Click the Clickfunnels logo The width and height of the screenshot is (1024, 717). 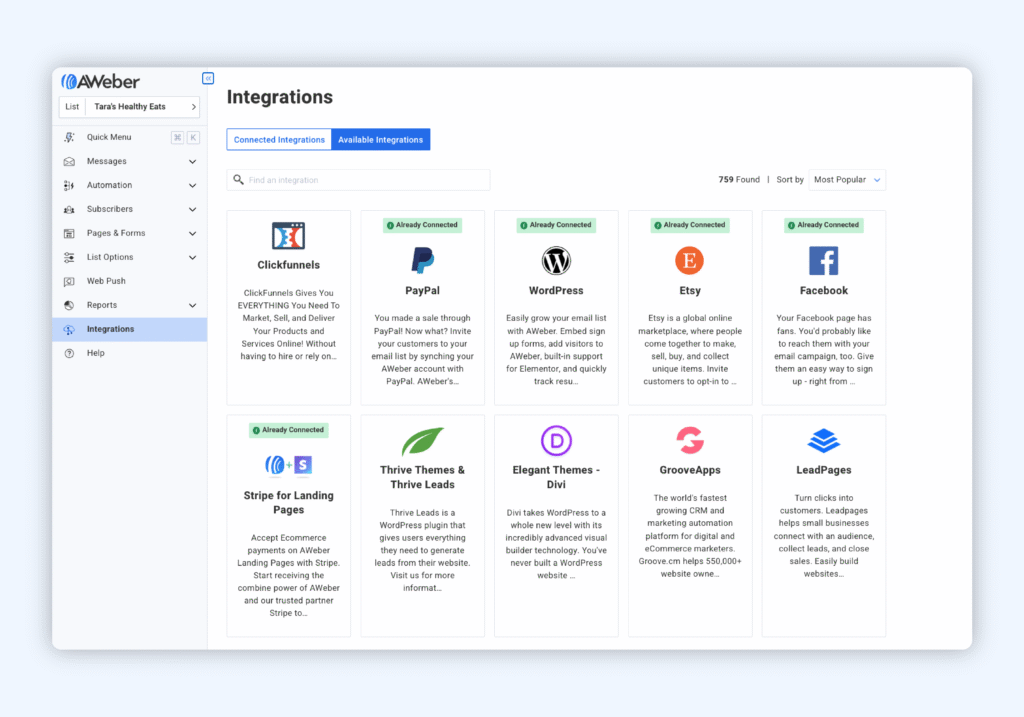pos(289,236)
